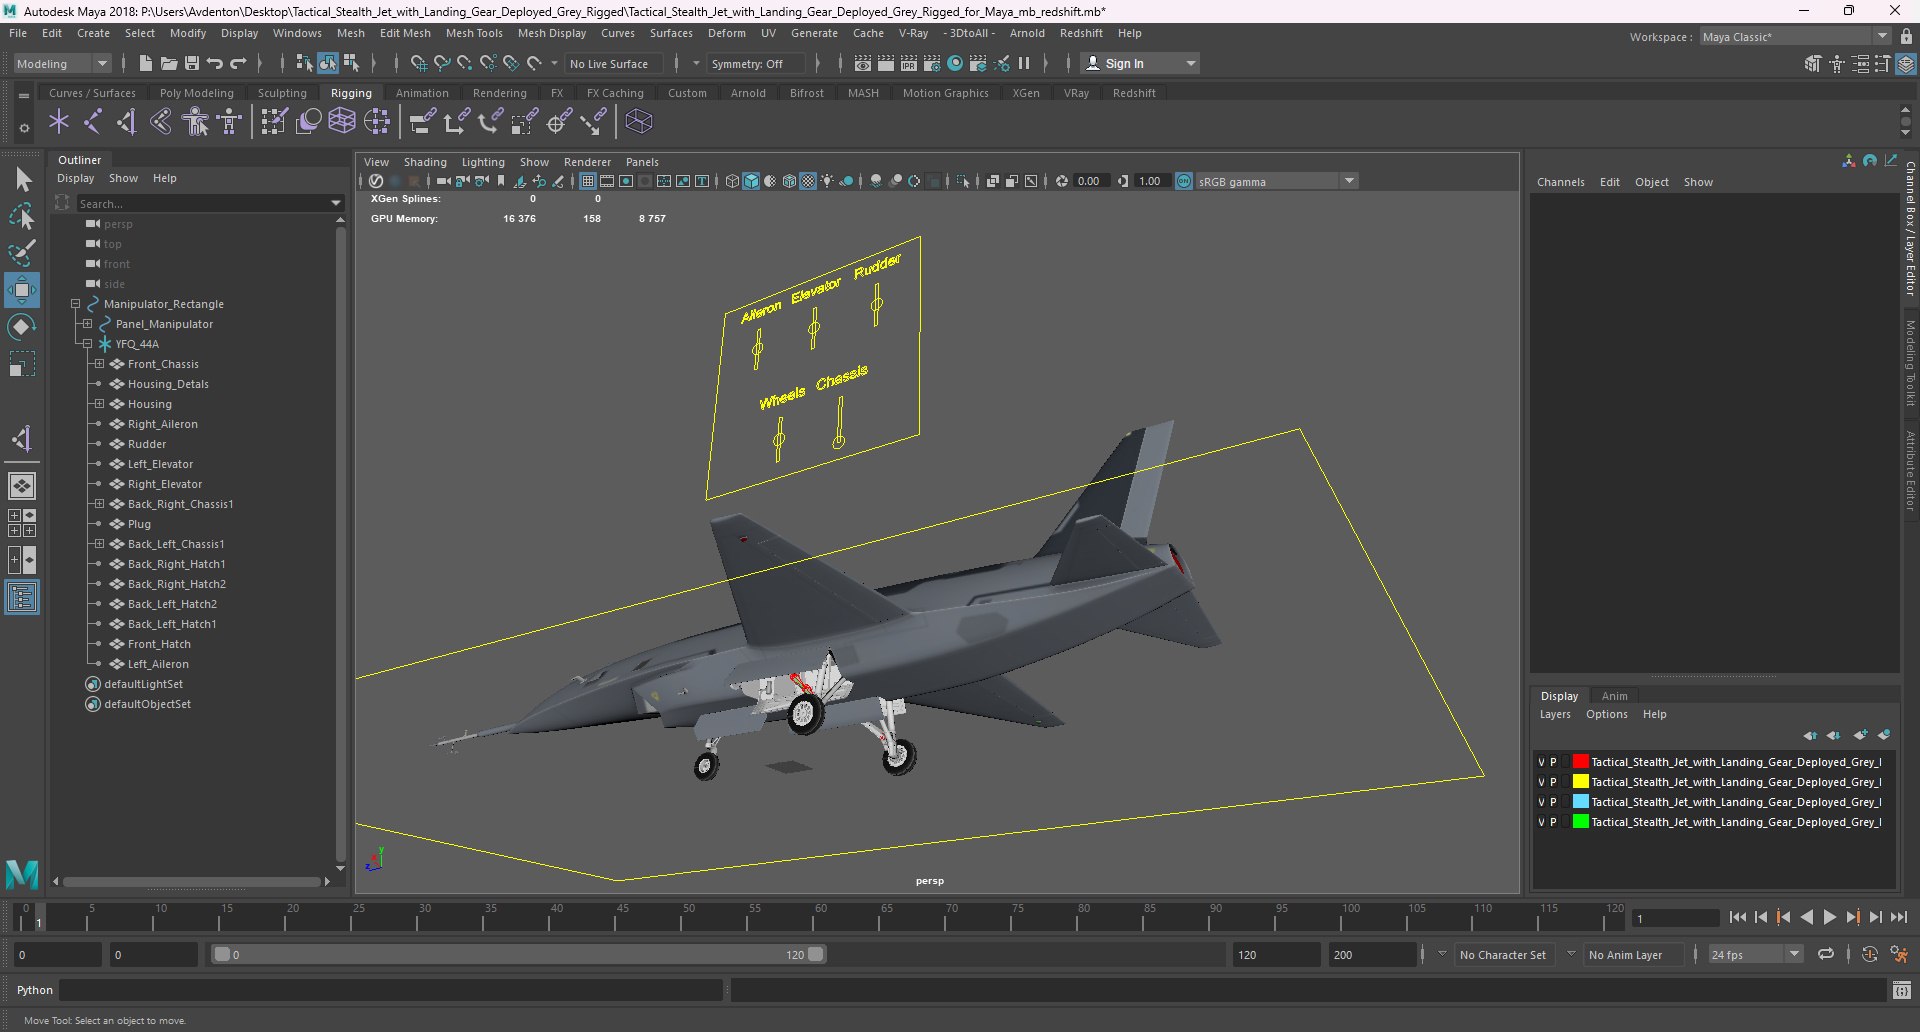
Task: Activate the Scale tool in toolbox
Action: click(x=22, y=364)
